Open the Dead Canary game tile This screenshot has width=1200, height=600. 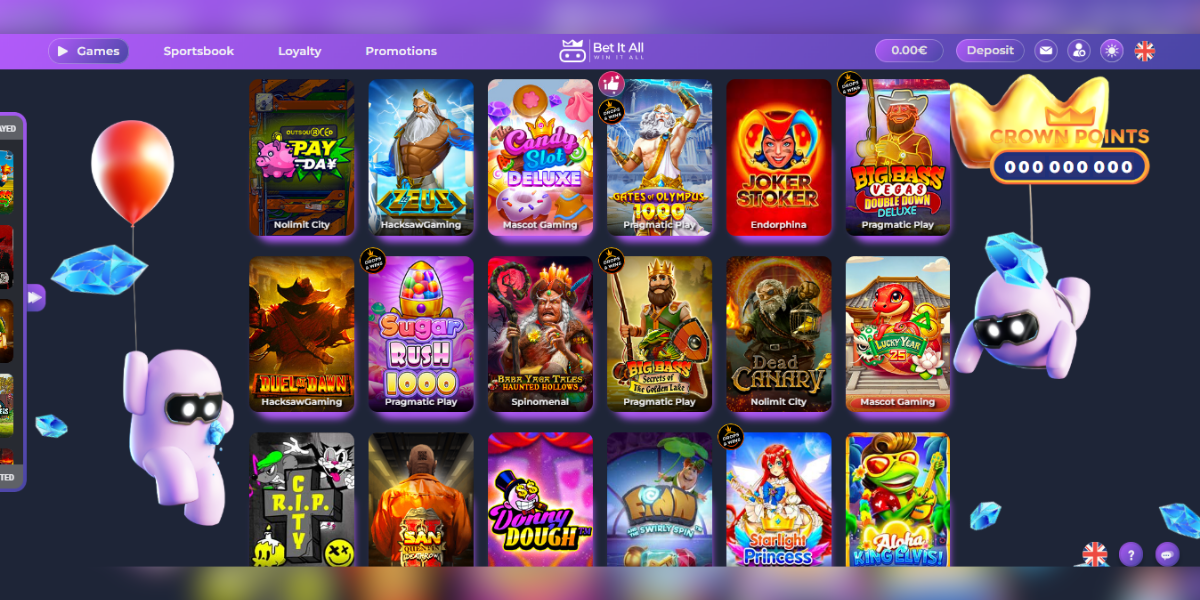pyautogui.click(x=779, y=334)
